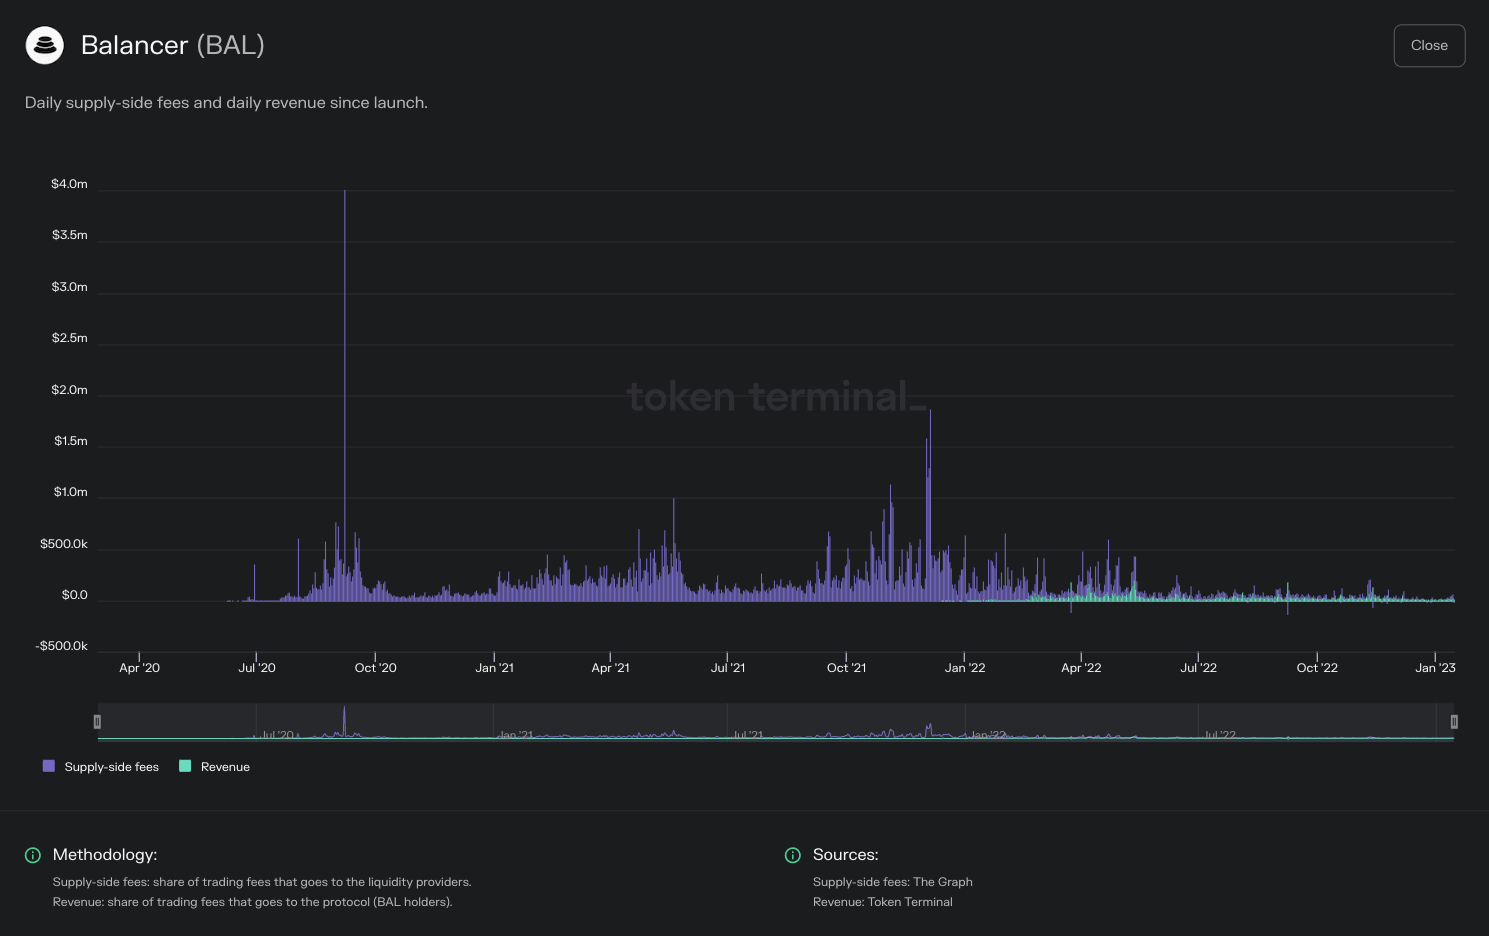Click 'Revenue: Token Terminal' source text

pos(883,901)
